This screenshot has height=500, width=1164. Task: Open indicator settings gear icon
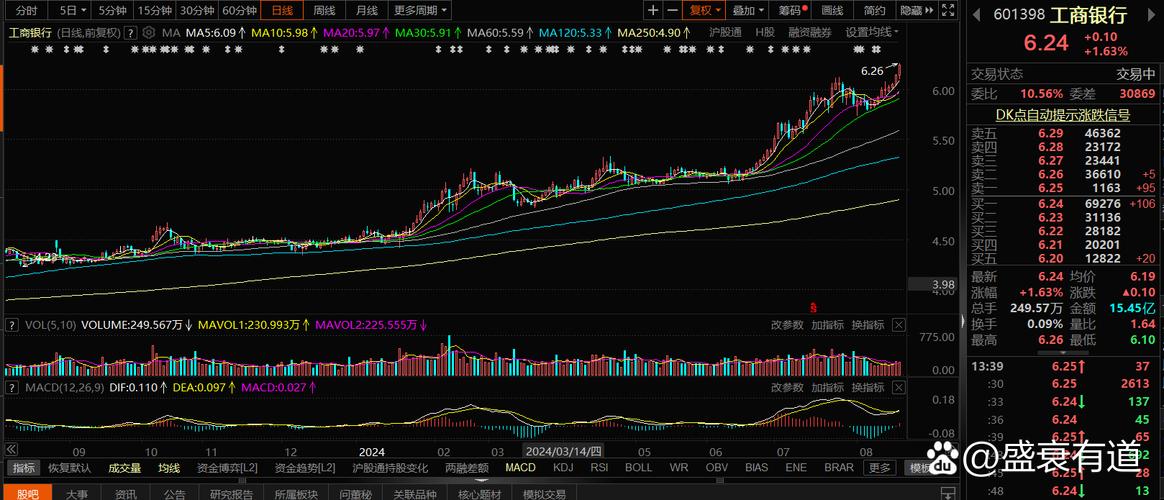(x=148, y=33)
